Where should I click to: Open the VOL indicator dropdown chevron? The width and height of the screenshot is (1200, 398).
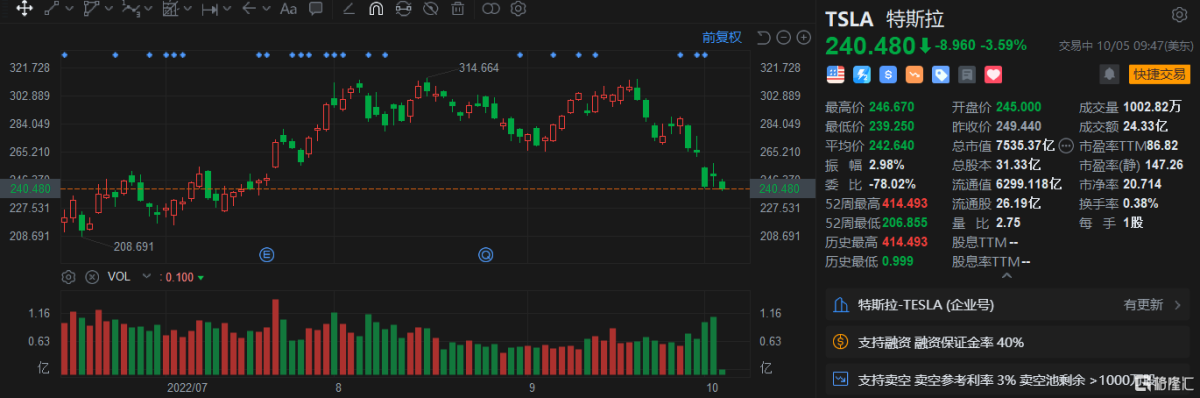(x=146, y=277)
